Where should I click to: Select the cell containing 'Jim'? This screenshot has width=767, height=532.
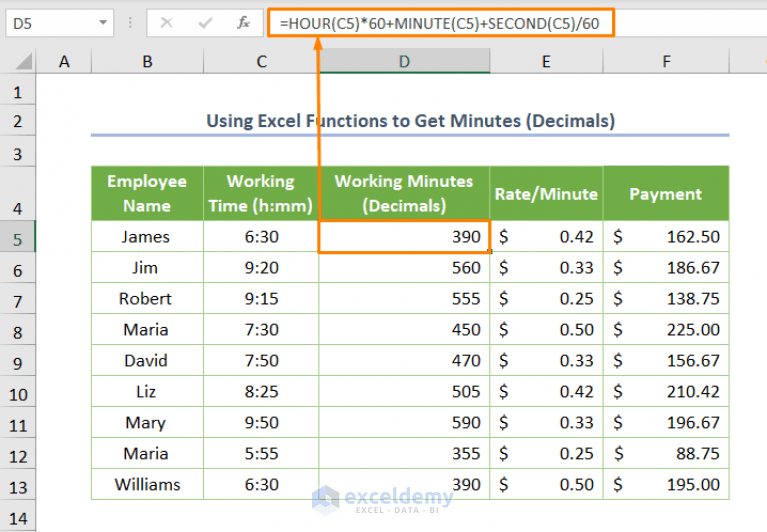click(147, 267)
